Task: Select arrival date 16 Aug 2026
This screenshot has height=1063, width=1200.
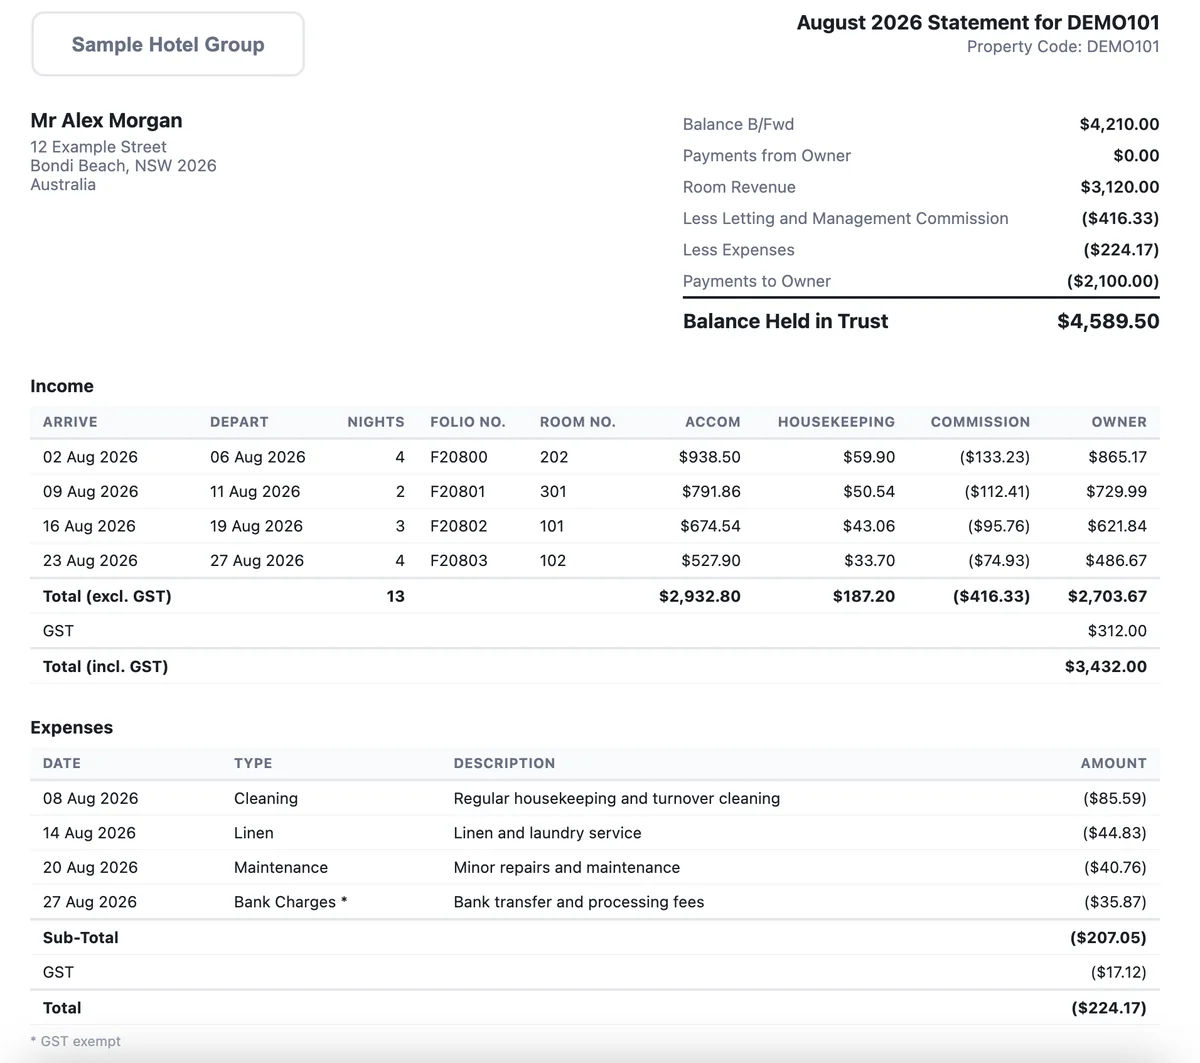Action: [89, 526]
